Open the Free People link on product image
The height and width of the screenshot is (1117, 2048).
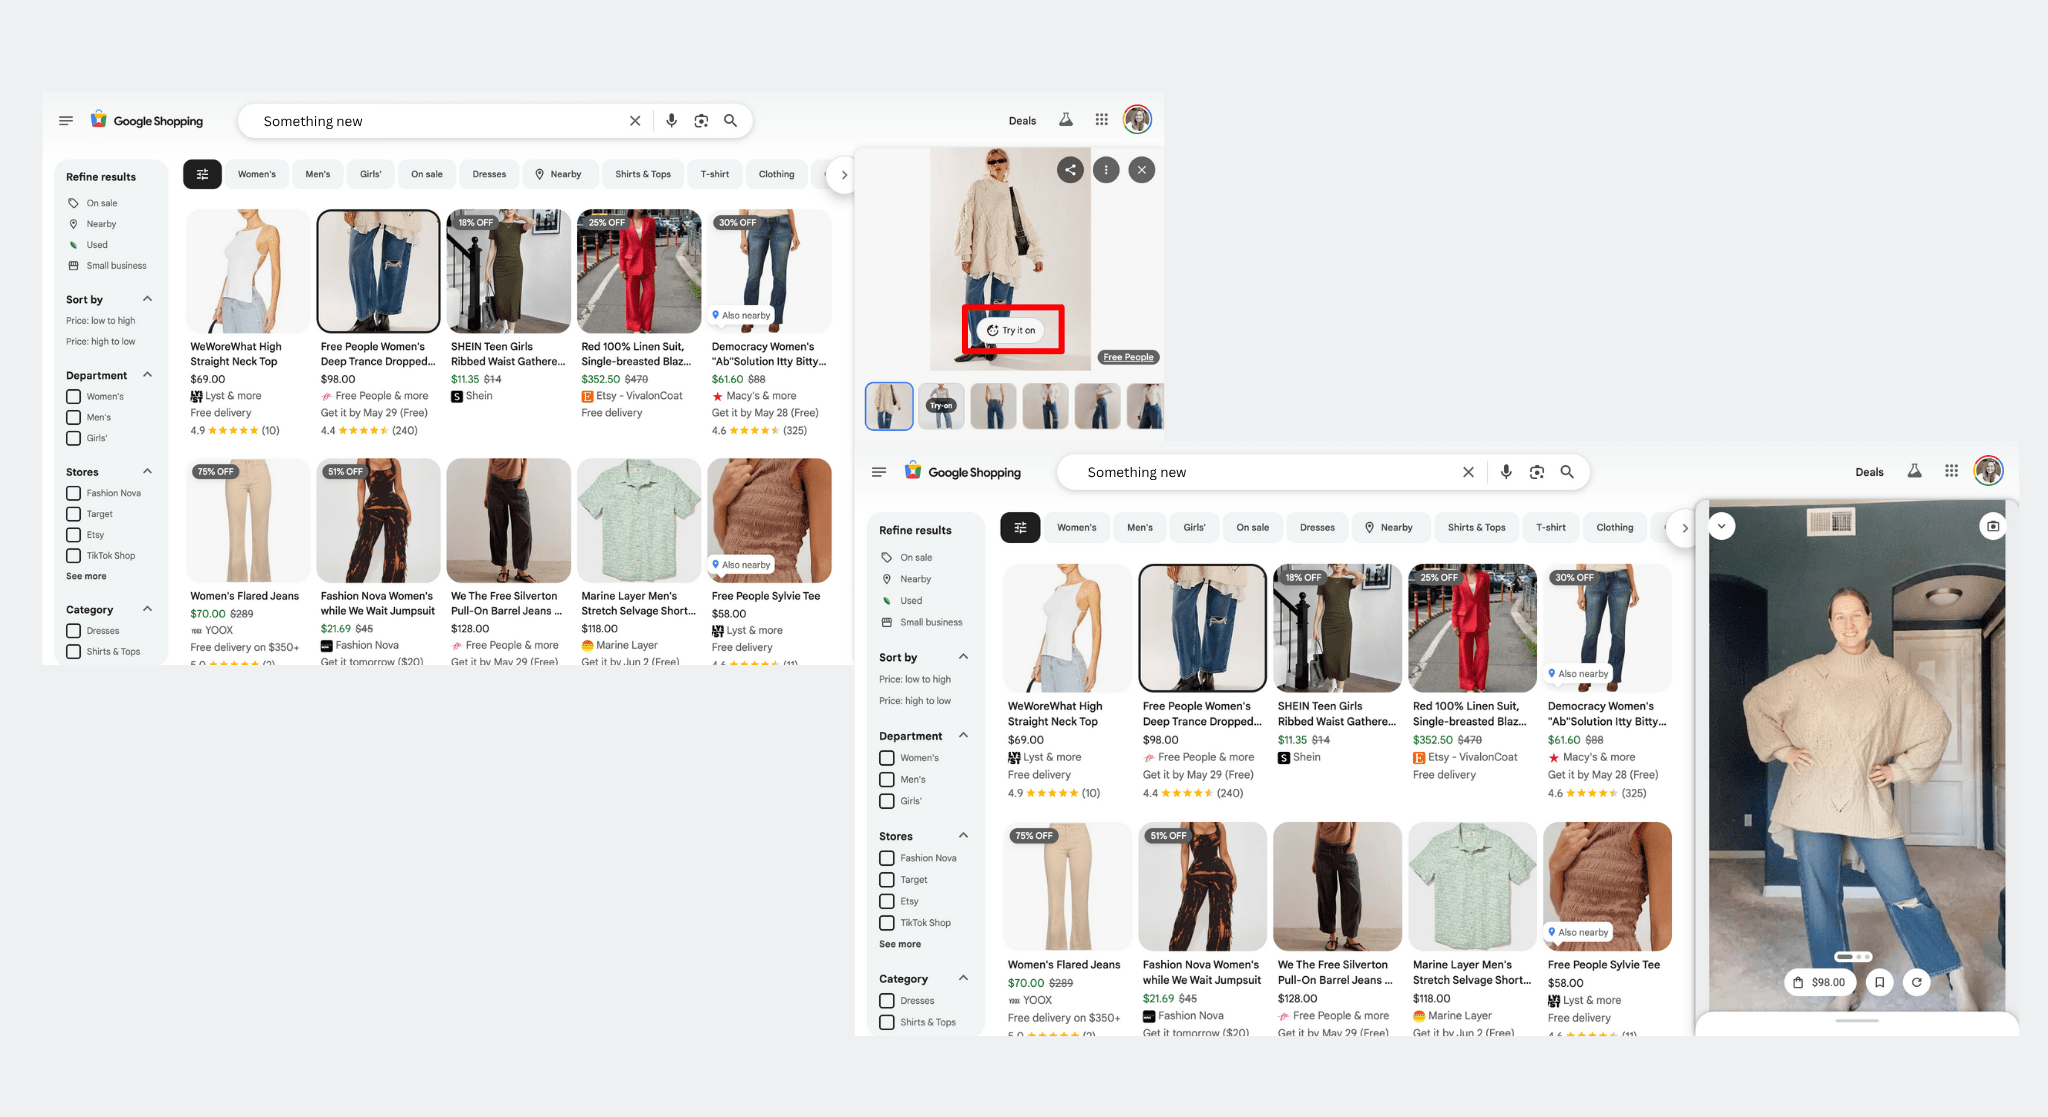1128,357
